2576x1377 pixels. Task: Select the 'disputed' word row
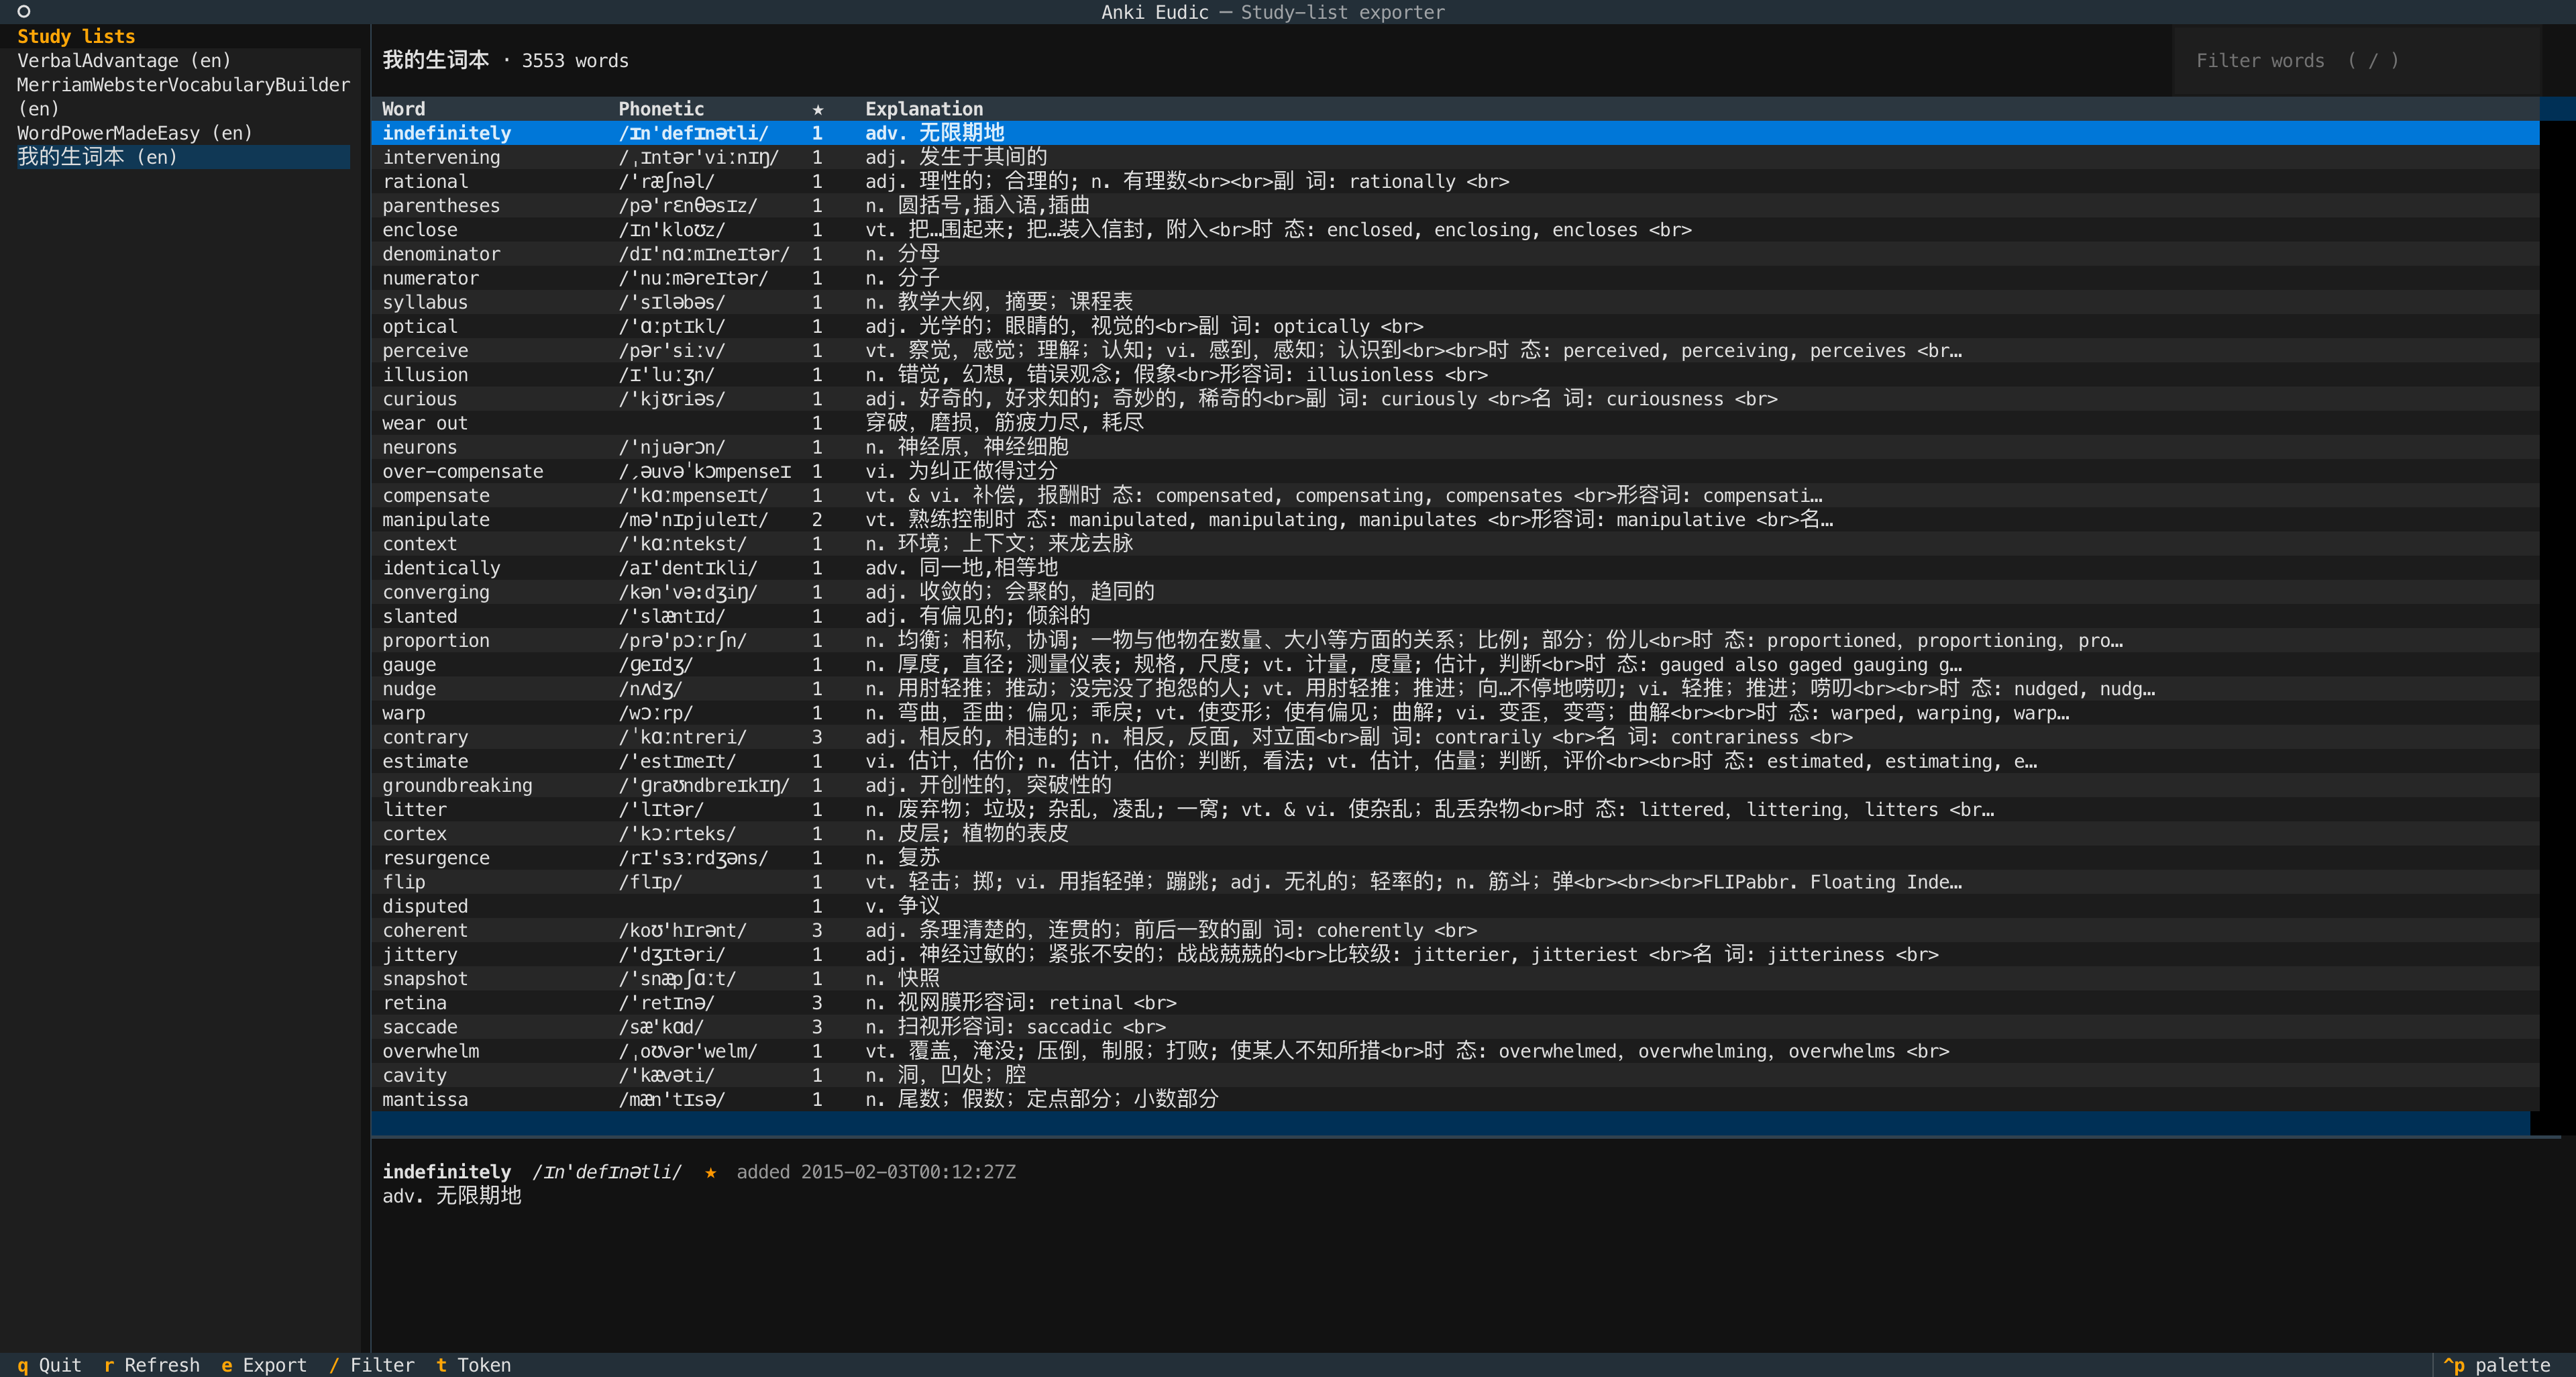(1455, 906)
